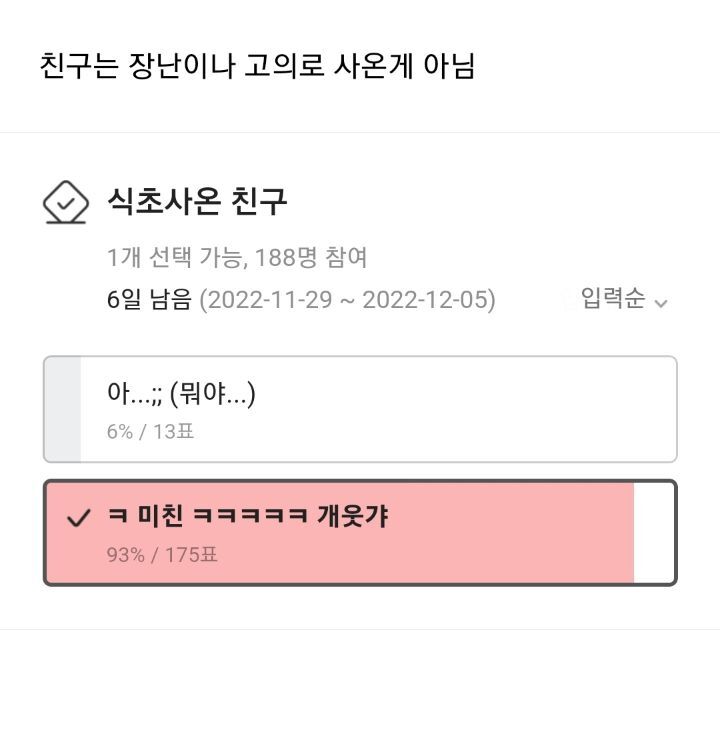
Task: Open the 입력순 sort dropdown
Action: (x=613, y=299)
